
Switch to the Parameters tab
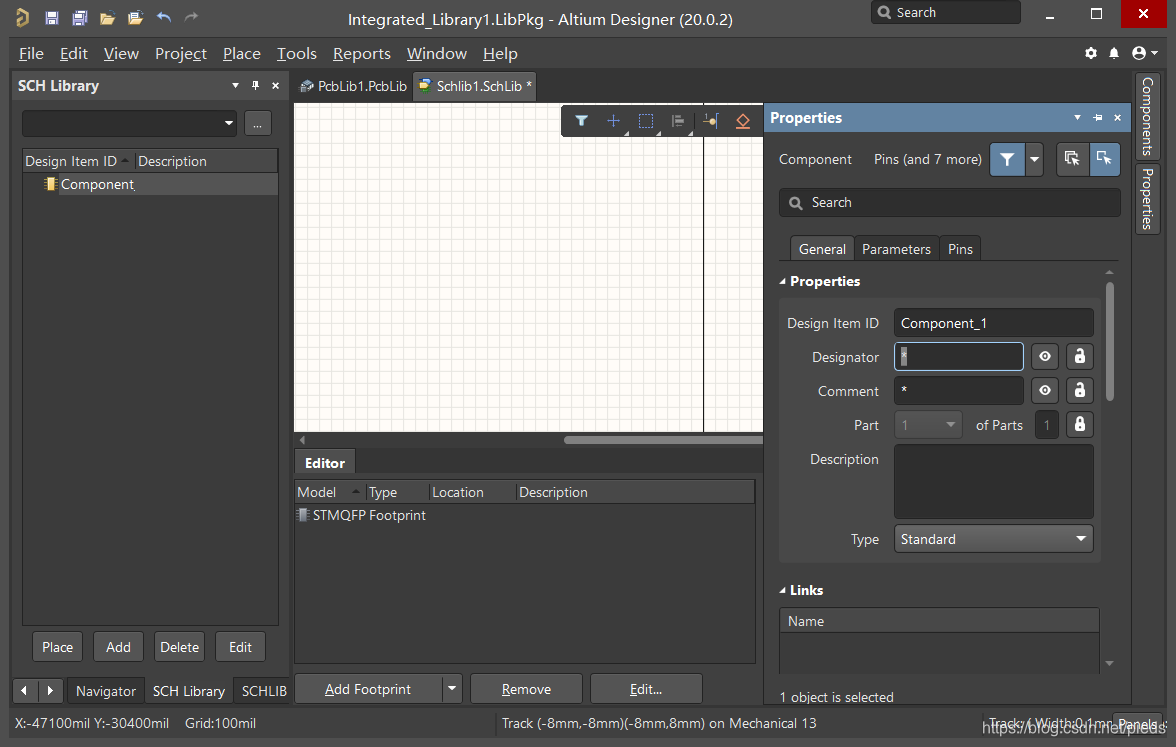pos(896,249)
